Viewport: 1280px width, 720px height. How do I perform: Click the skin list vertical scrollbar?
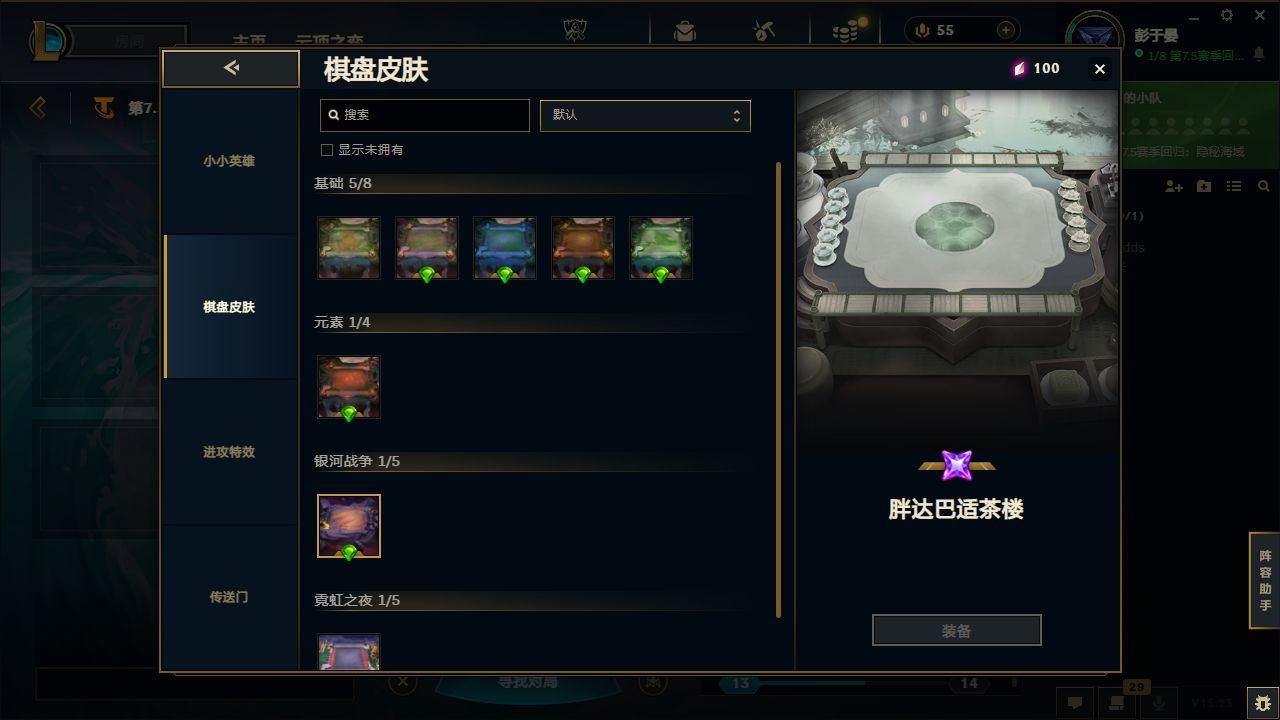778,390
